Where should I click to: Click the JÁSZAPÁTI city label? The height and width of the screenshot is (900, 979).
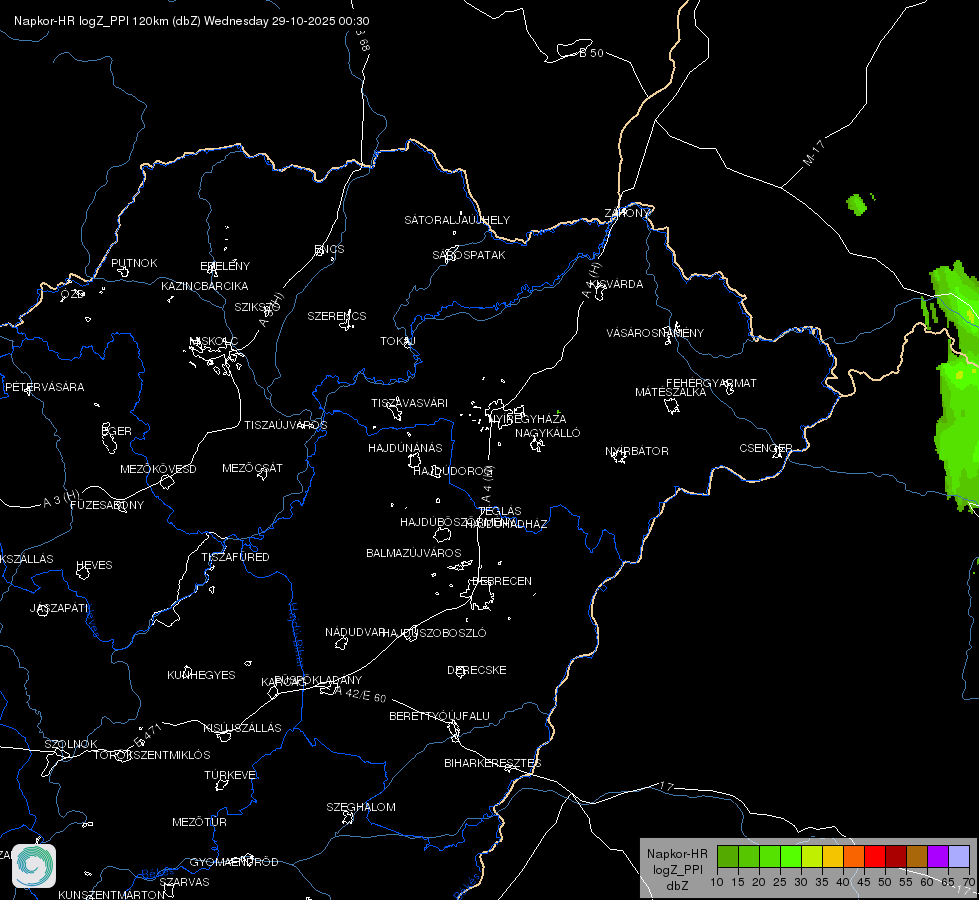[x=59, y=608]
